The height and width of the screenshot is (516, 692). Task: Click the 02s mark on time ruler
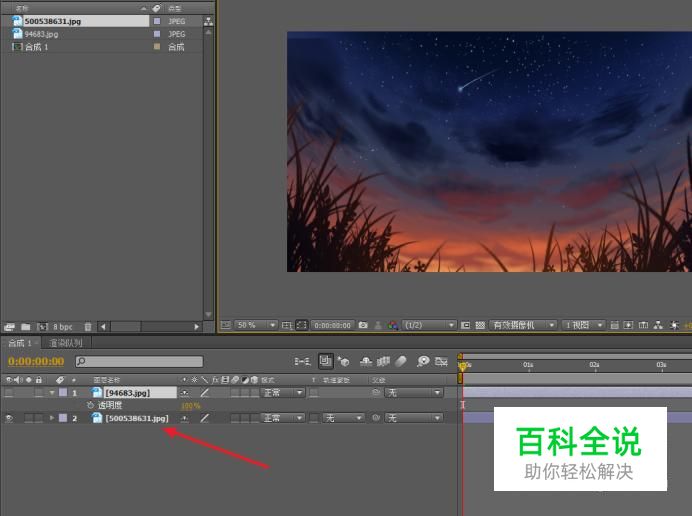click(x=594, y=365)
